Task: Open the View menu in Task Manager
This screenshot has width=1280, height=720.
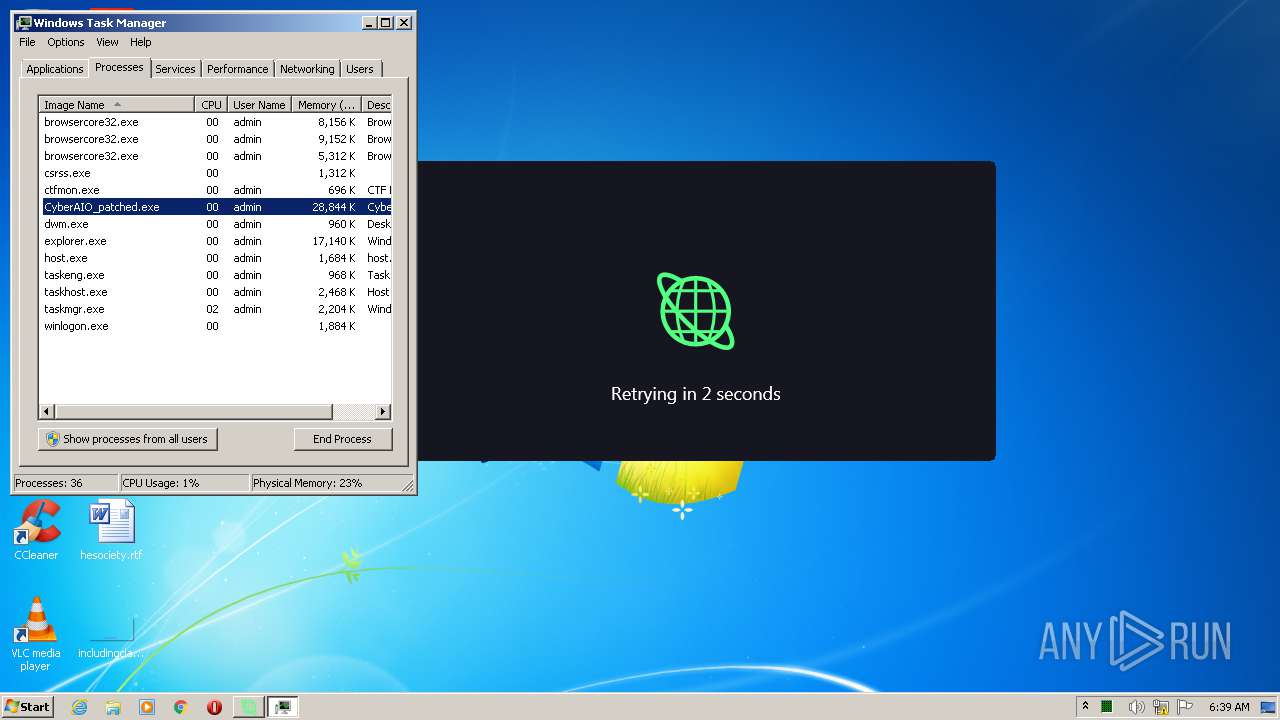Action: 107,42
